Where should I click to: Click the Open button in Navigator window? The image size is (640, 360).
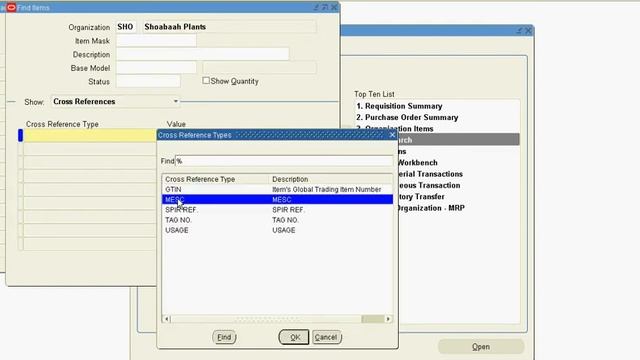[481, 347]
